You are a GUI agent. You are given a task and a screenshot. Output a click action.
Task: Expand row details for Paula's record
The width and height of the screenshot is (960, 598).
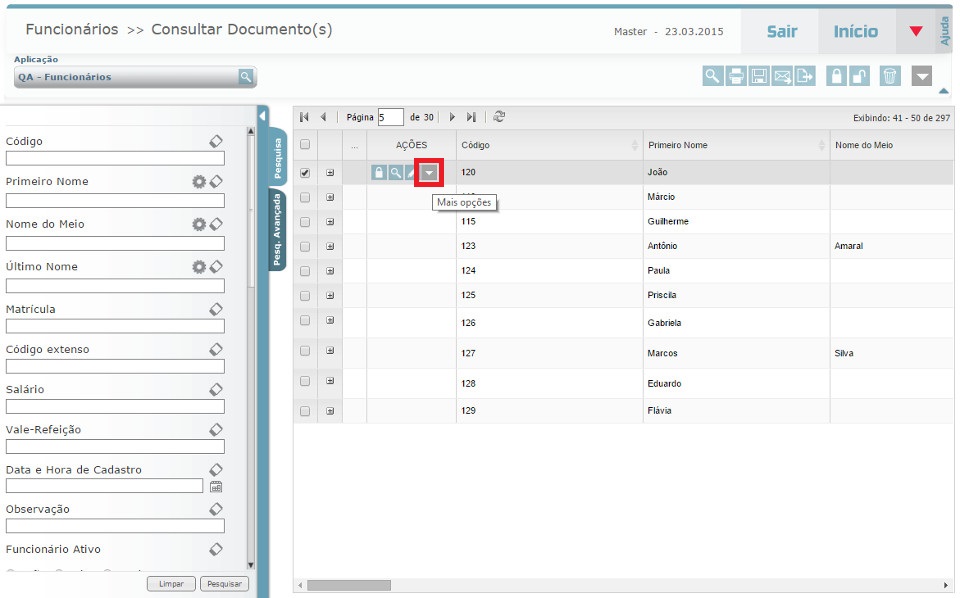click(330, 271)
